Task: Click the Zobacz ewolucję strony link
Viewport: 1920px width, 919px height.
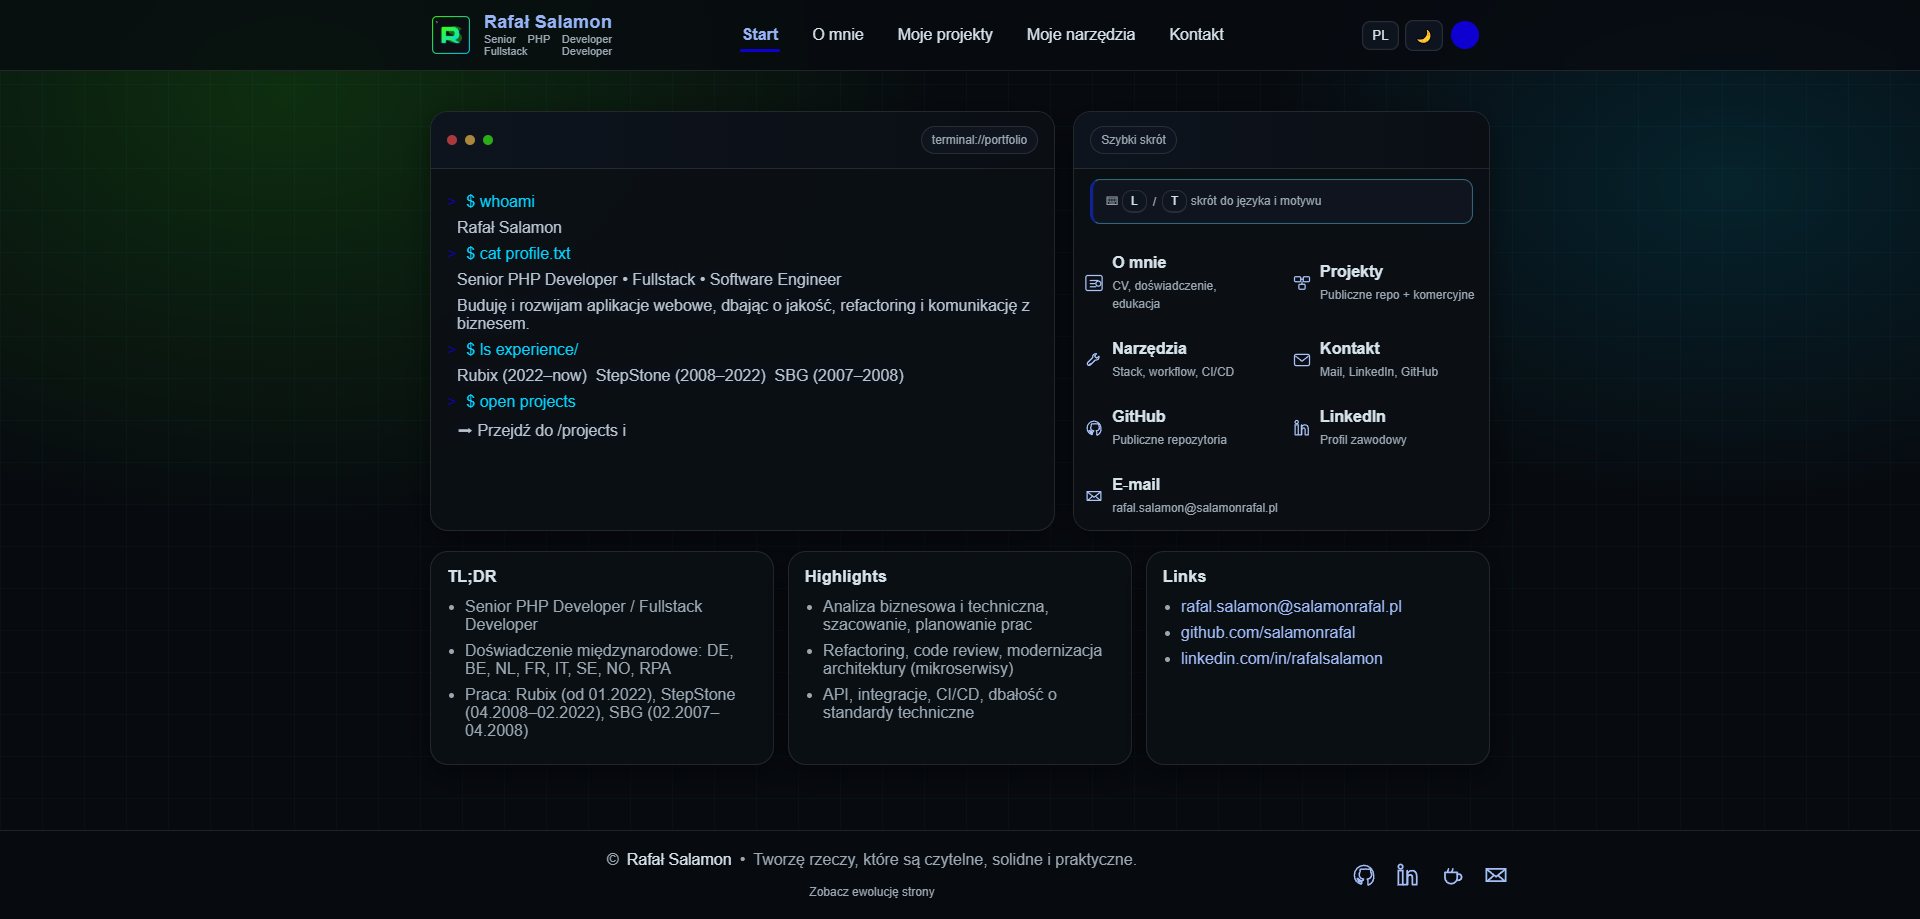Action: (871, 891)
